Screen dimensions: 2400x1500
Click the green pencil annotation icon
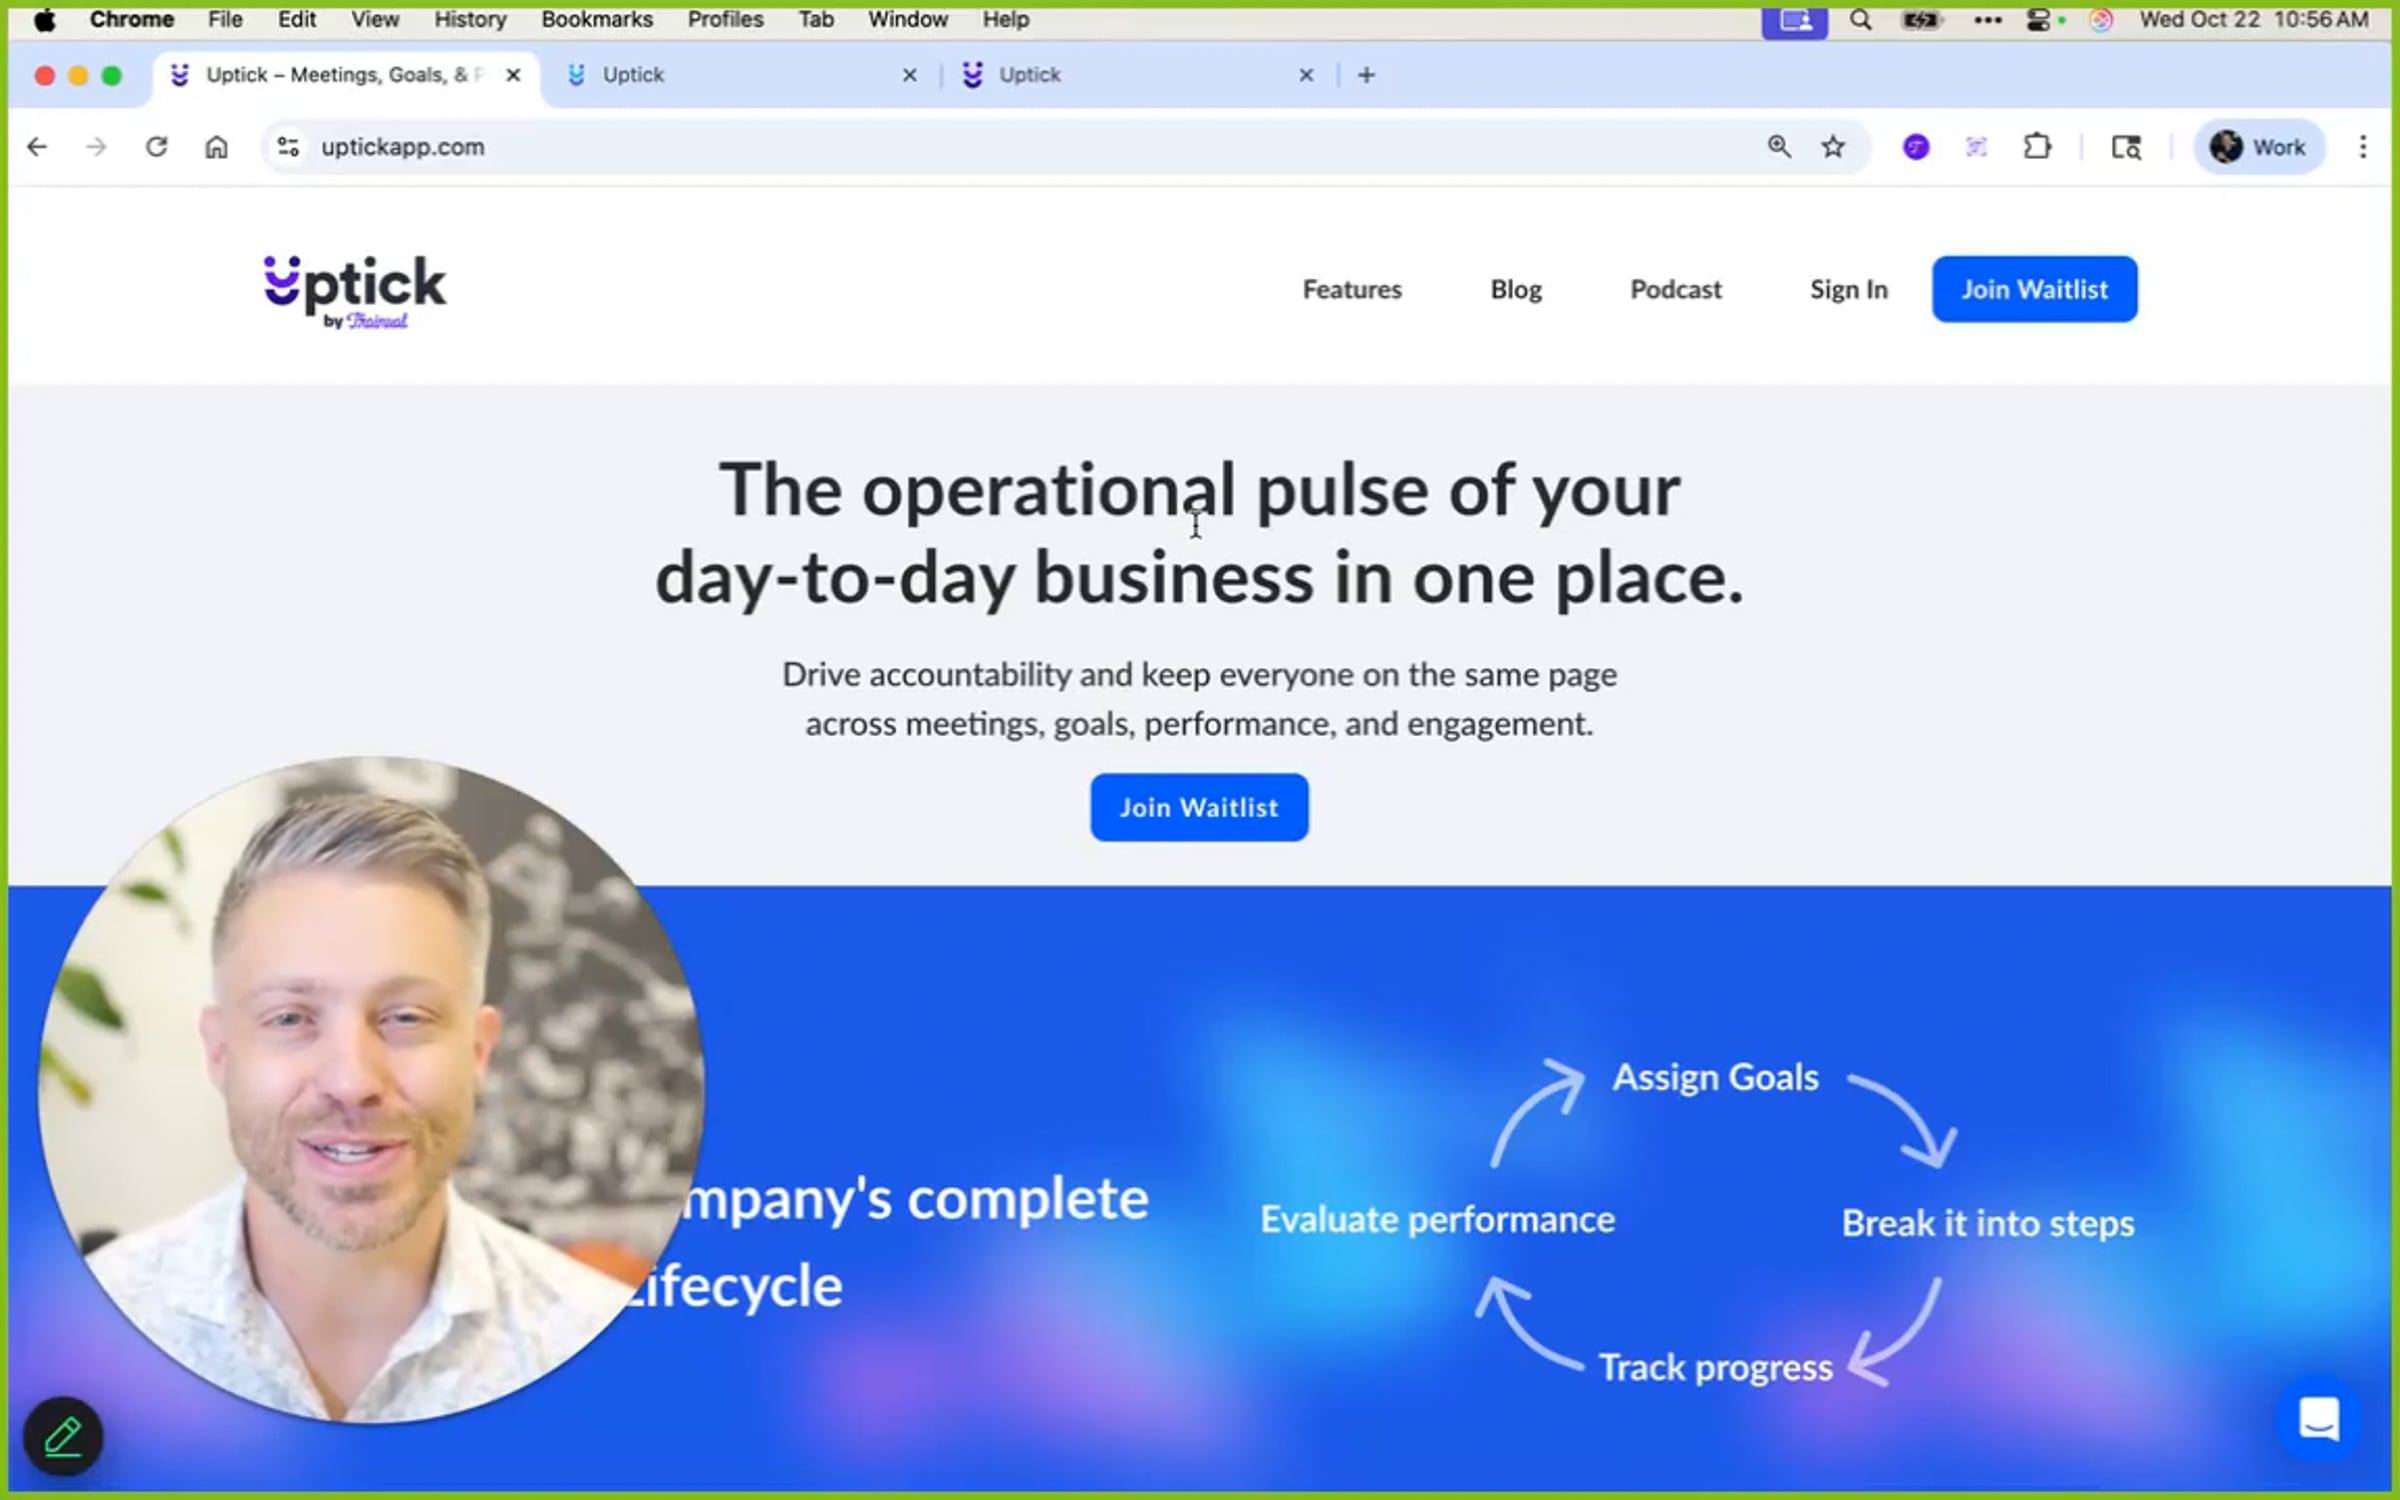pyautogui.click(x=63, y=1437)
